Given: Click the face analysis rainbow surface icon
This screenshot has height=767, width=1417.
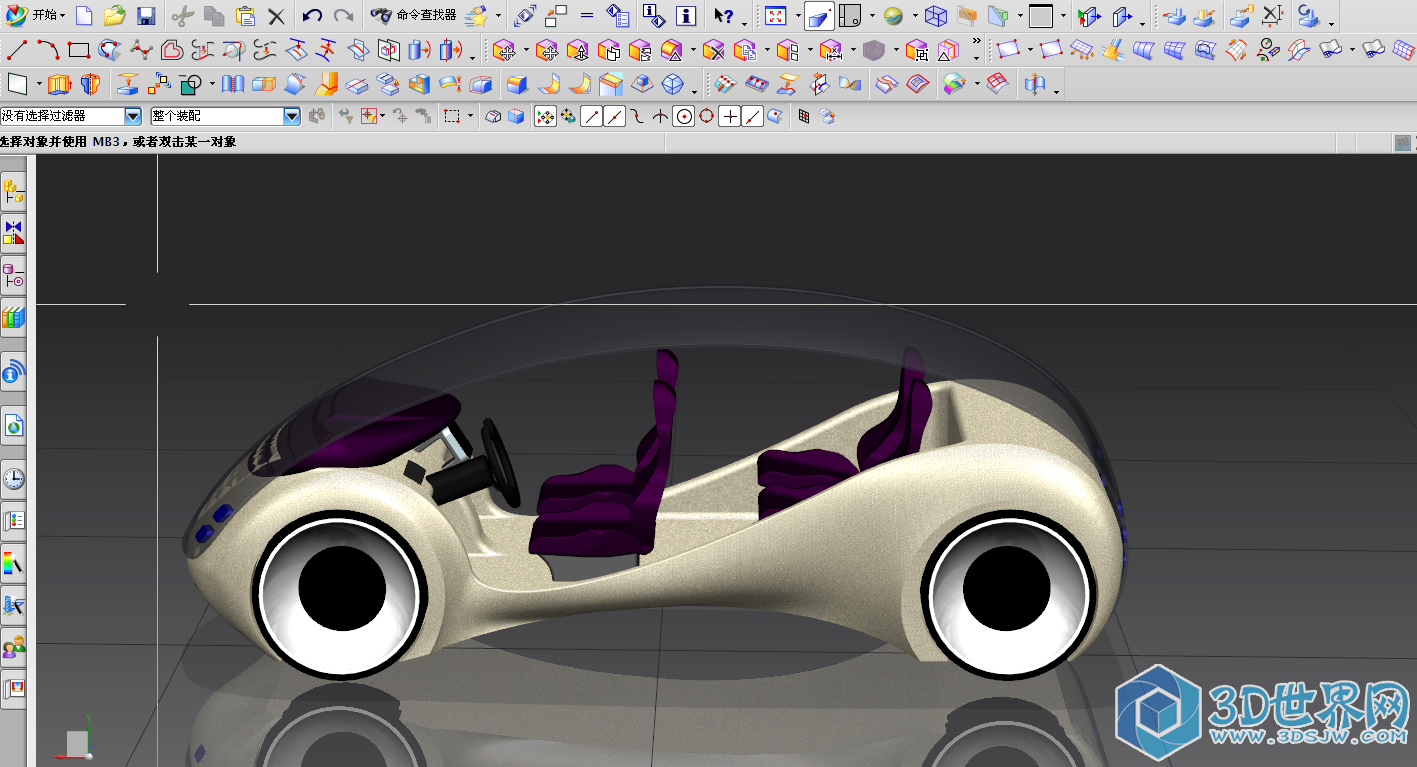Looking at the screenshot, I should 956,85.
